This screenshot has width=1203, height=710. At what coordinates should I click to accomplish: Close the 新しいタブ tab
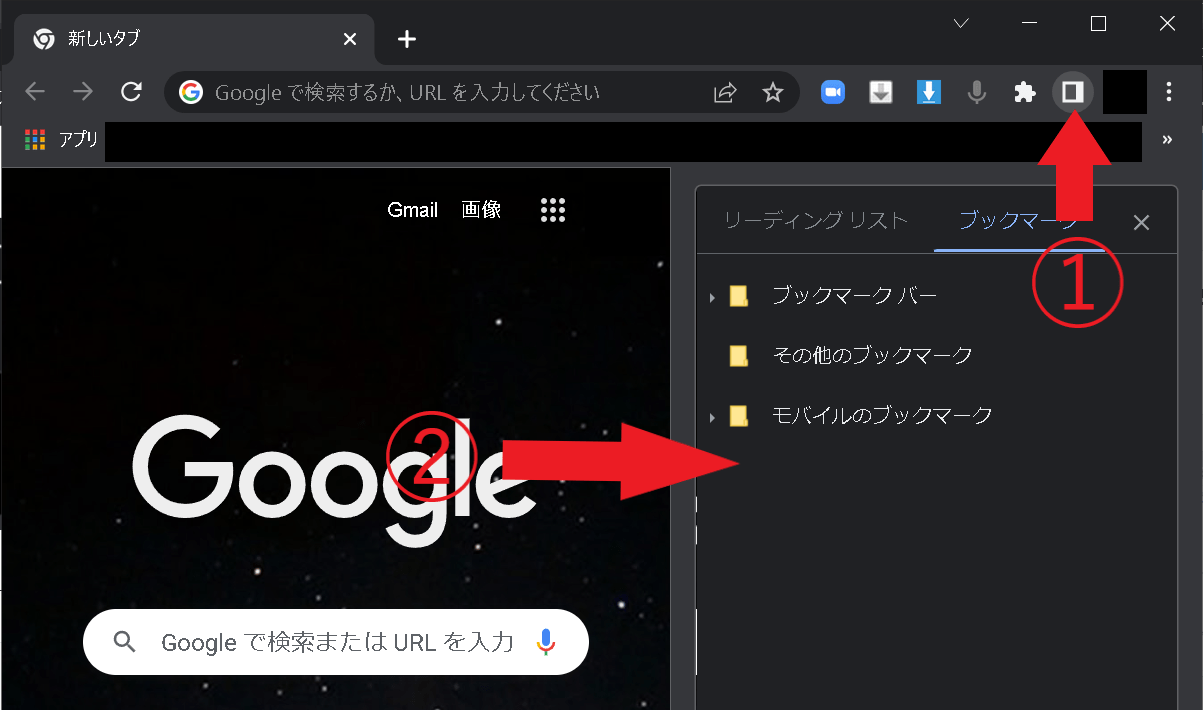coord(350,39)
